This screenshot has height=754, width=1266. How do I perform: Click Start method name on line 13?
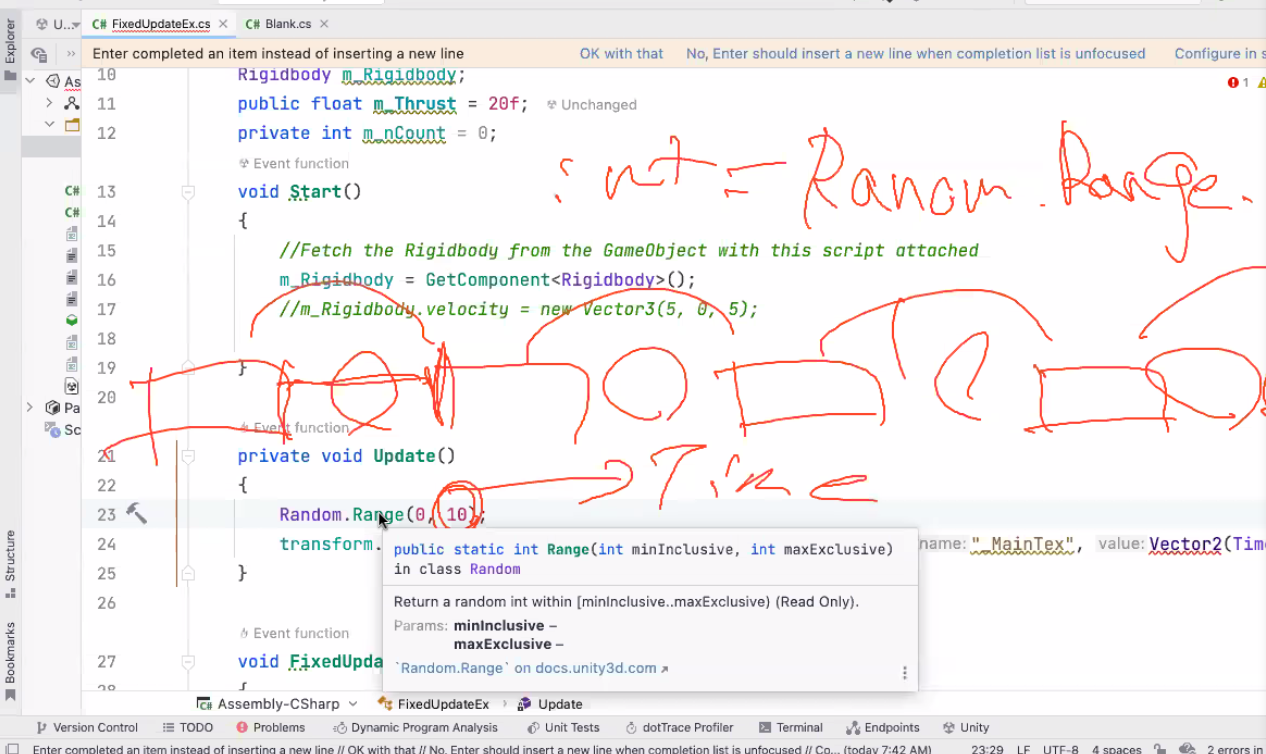pyautogui.click(x=315, y=192)
